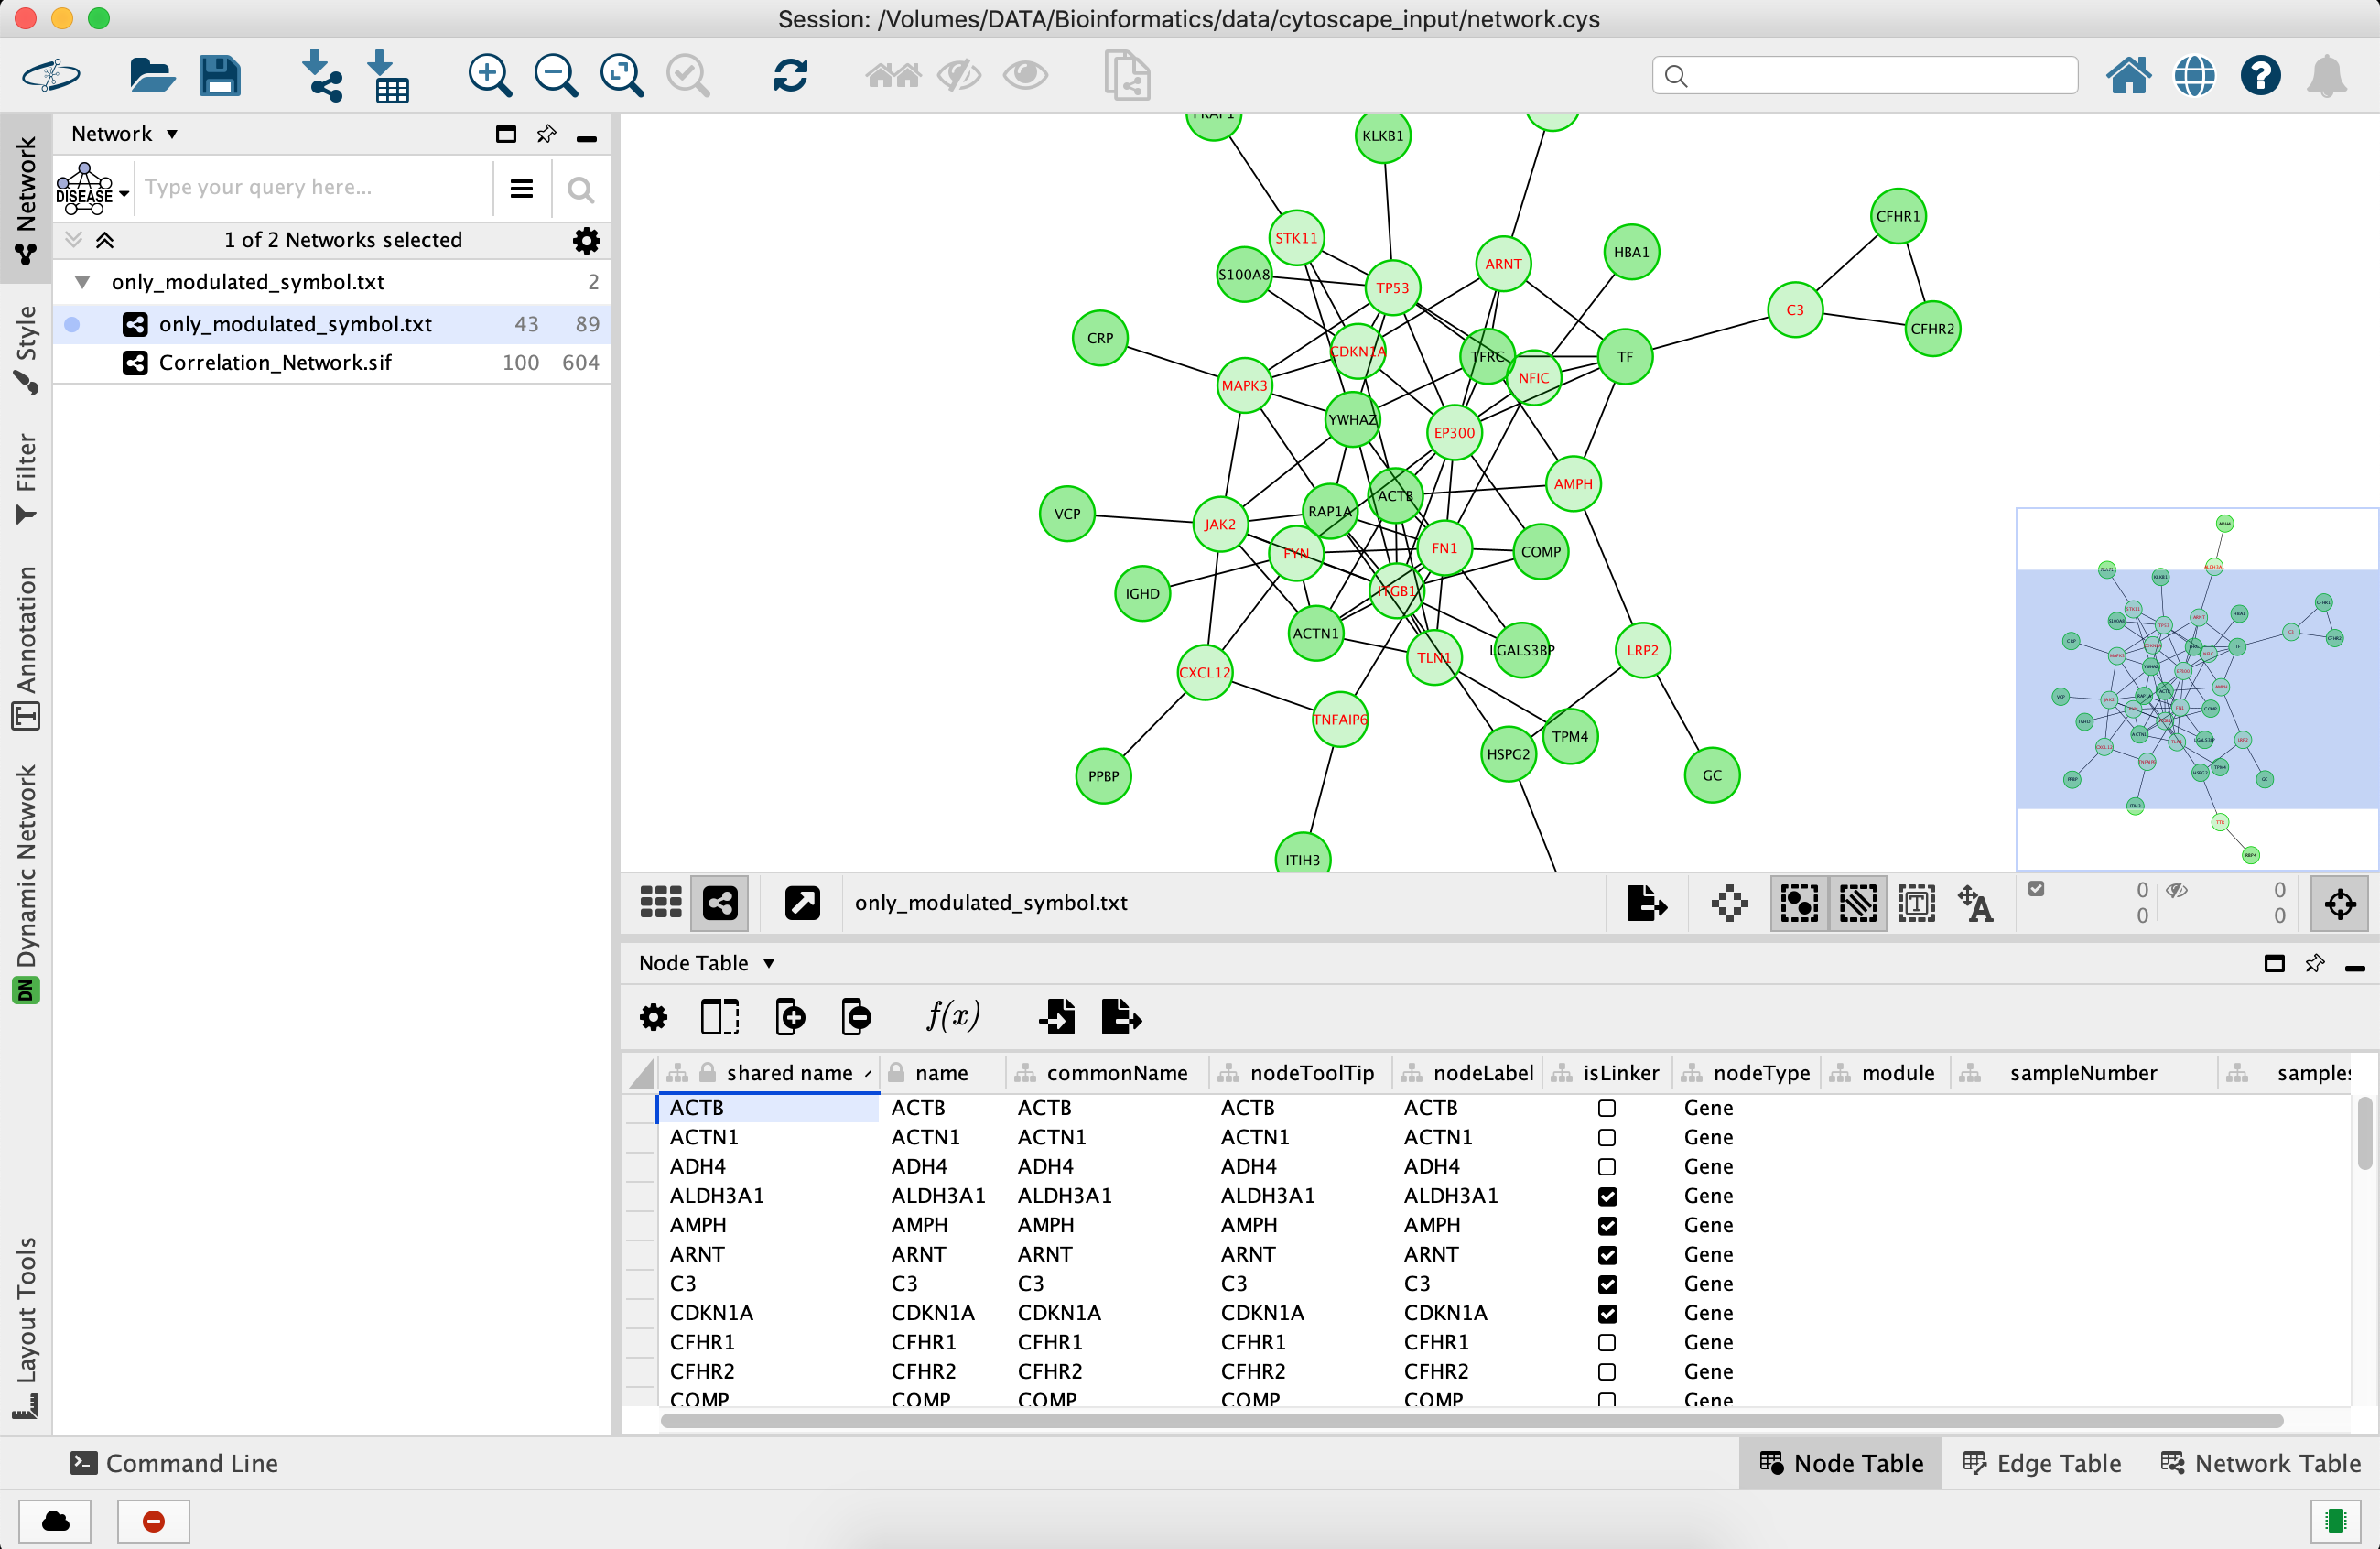Toggle edge selection mode button
The height and width of the screenshot is (1549, 2380).
coord(1858,903)
